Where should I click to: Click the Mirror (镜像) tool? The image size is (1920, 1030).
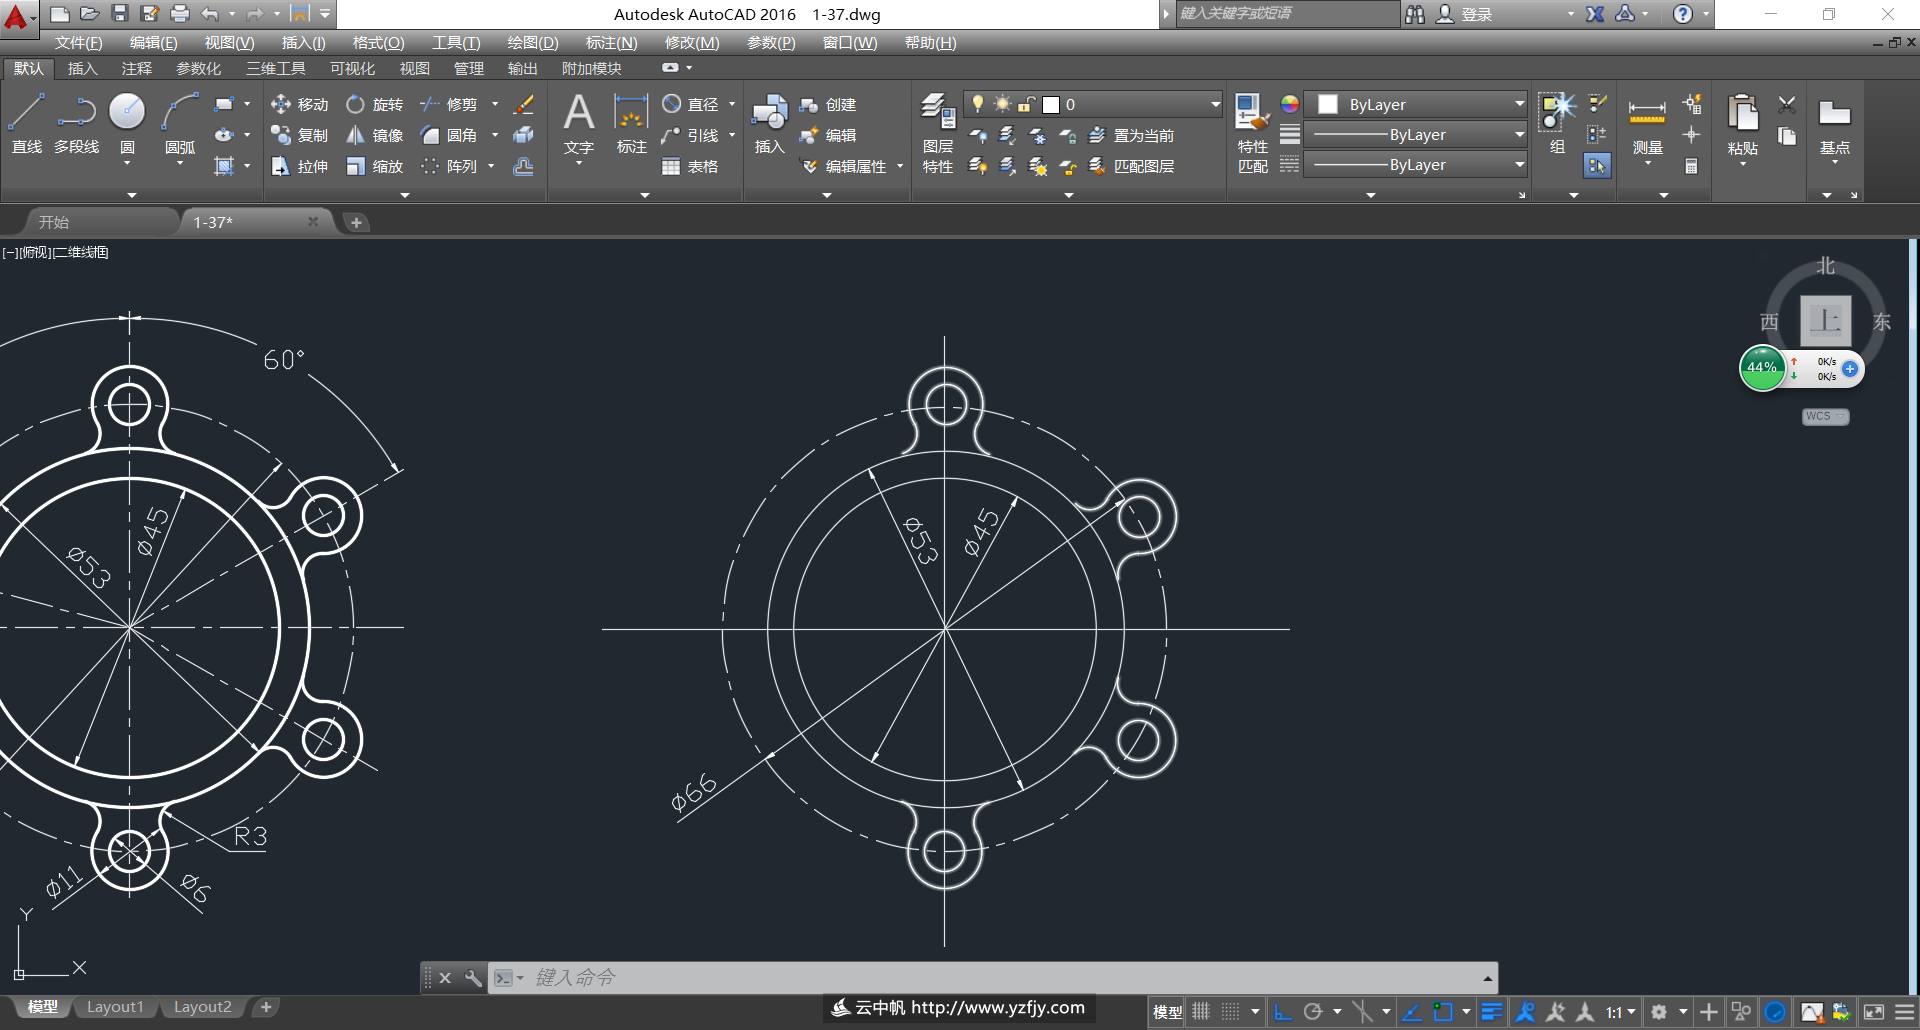[x=374, y=135]
